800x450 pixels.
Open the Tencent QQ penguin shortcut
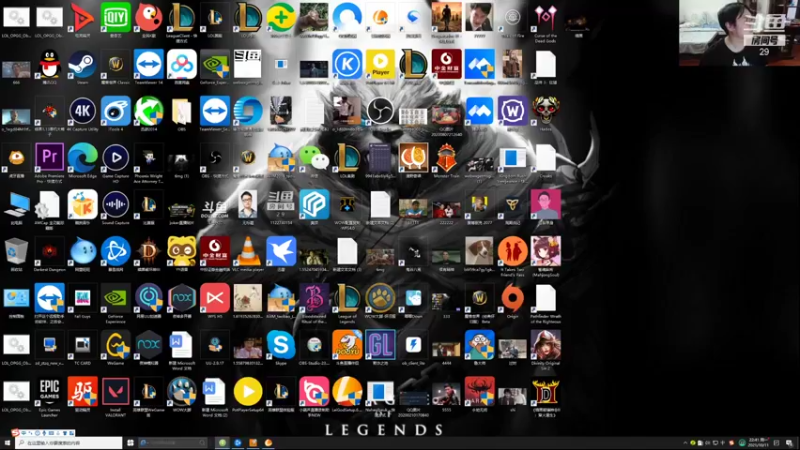tap(49, 64)
